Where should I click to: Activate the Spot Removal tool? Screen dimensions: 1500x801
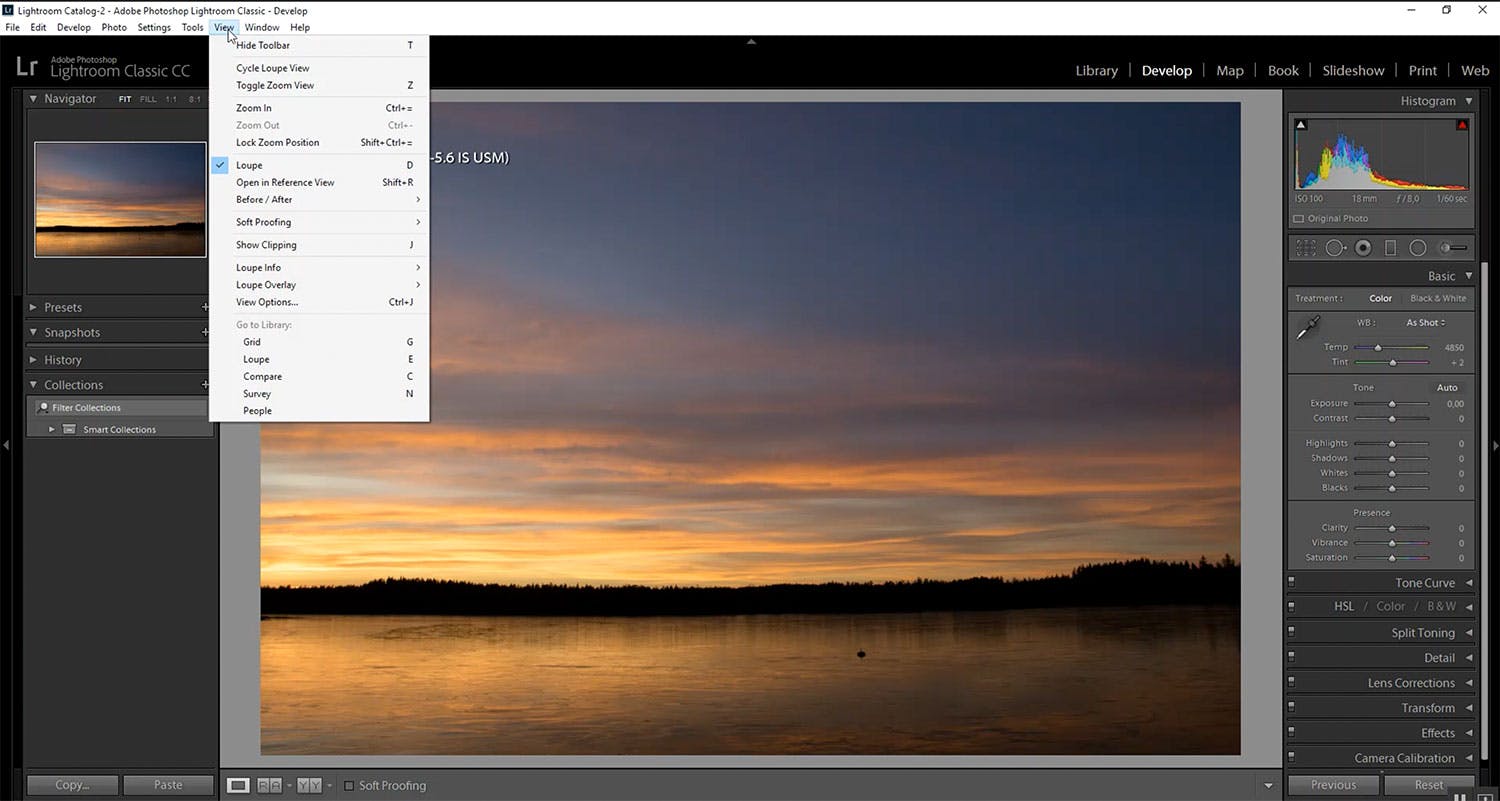(1335, 248)
